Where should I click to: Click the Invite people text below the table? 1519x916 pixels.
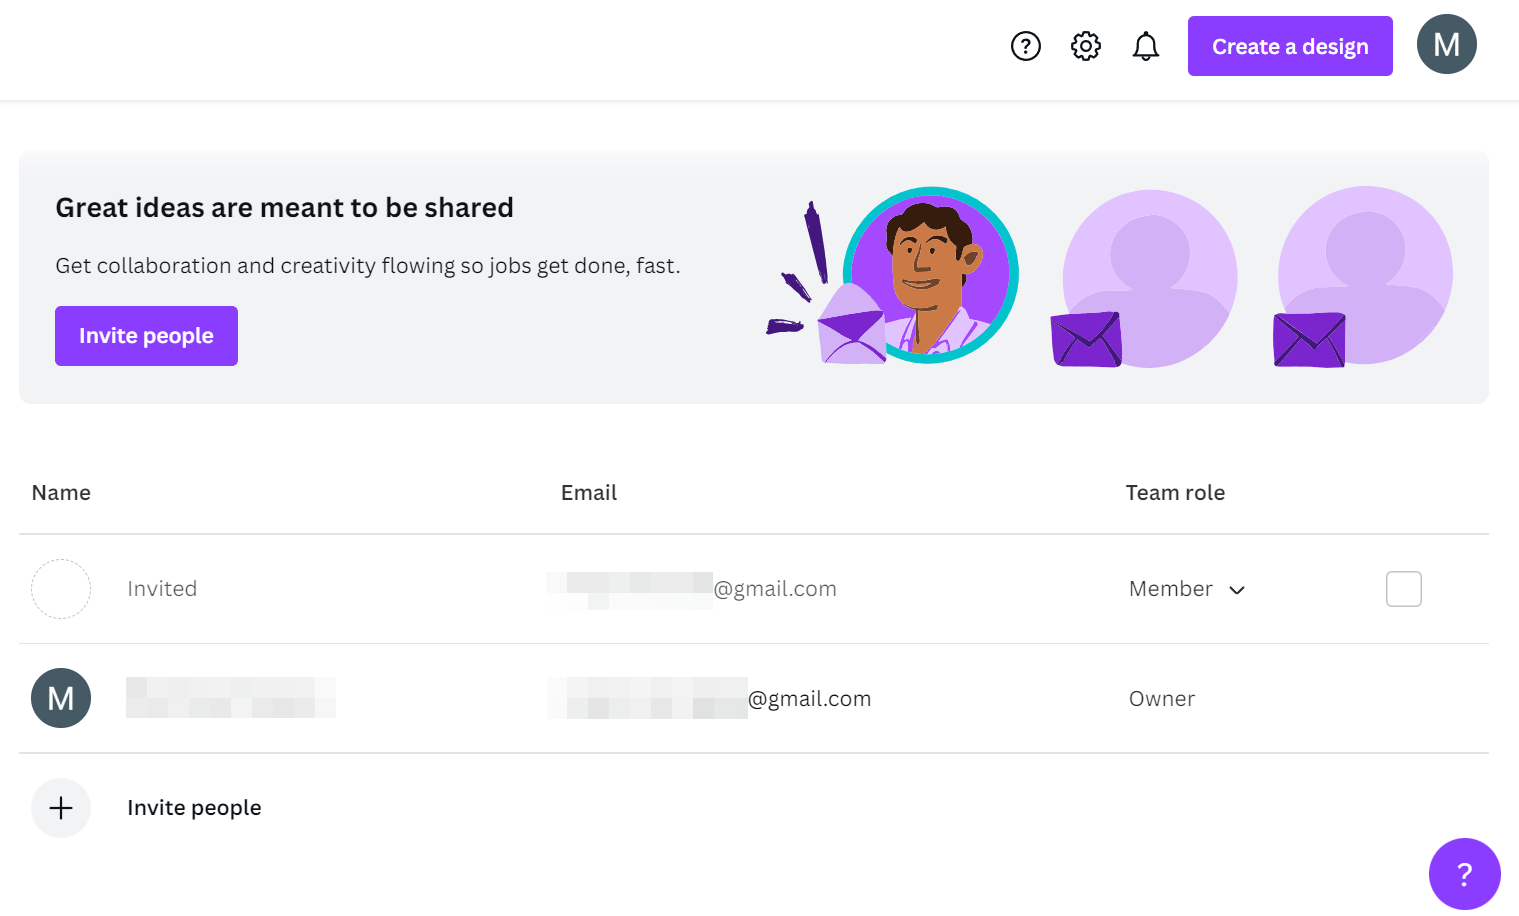pyautogui.click(x=194, y=808)
